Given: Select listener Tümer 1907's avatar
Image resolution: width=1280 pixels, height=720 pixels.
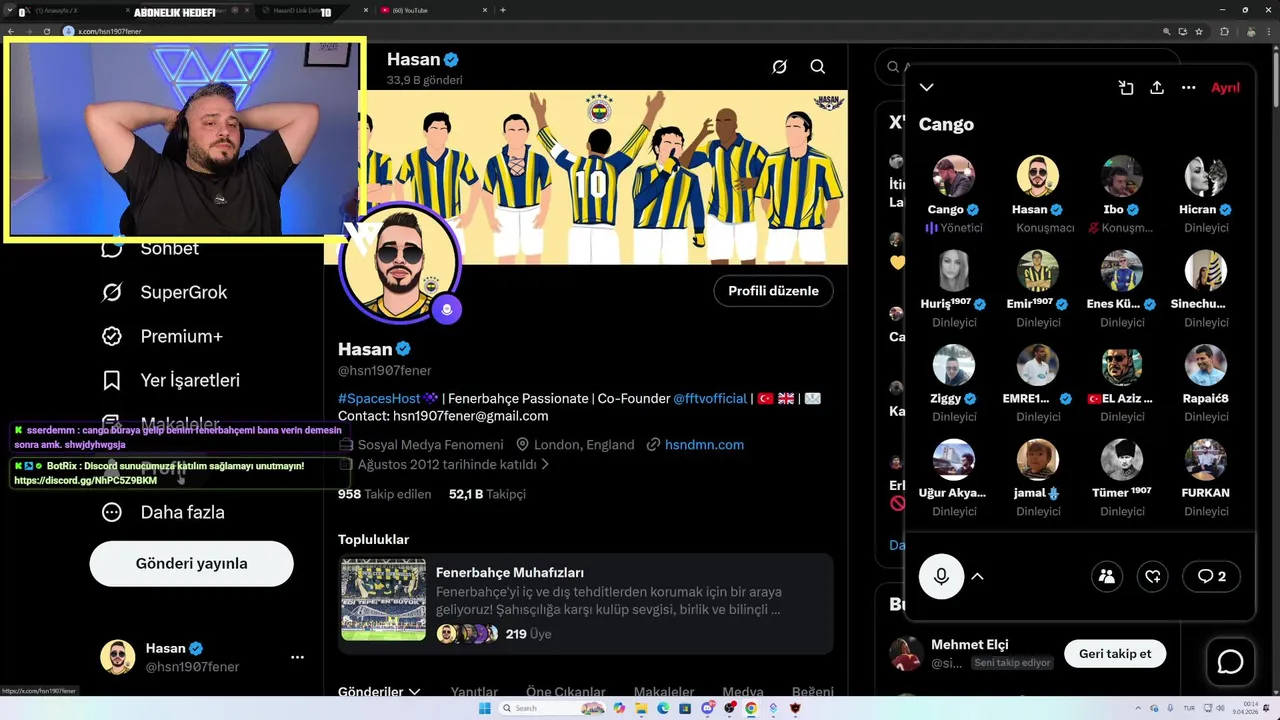Looking at the screenshot, I should tap(1122, 459).
